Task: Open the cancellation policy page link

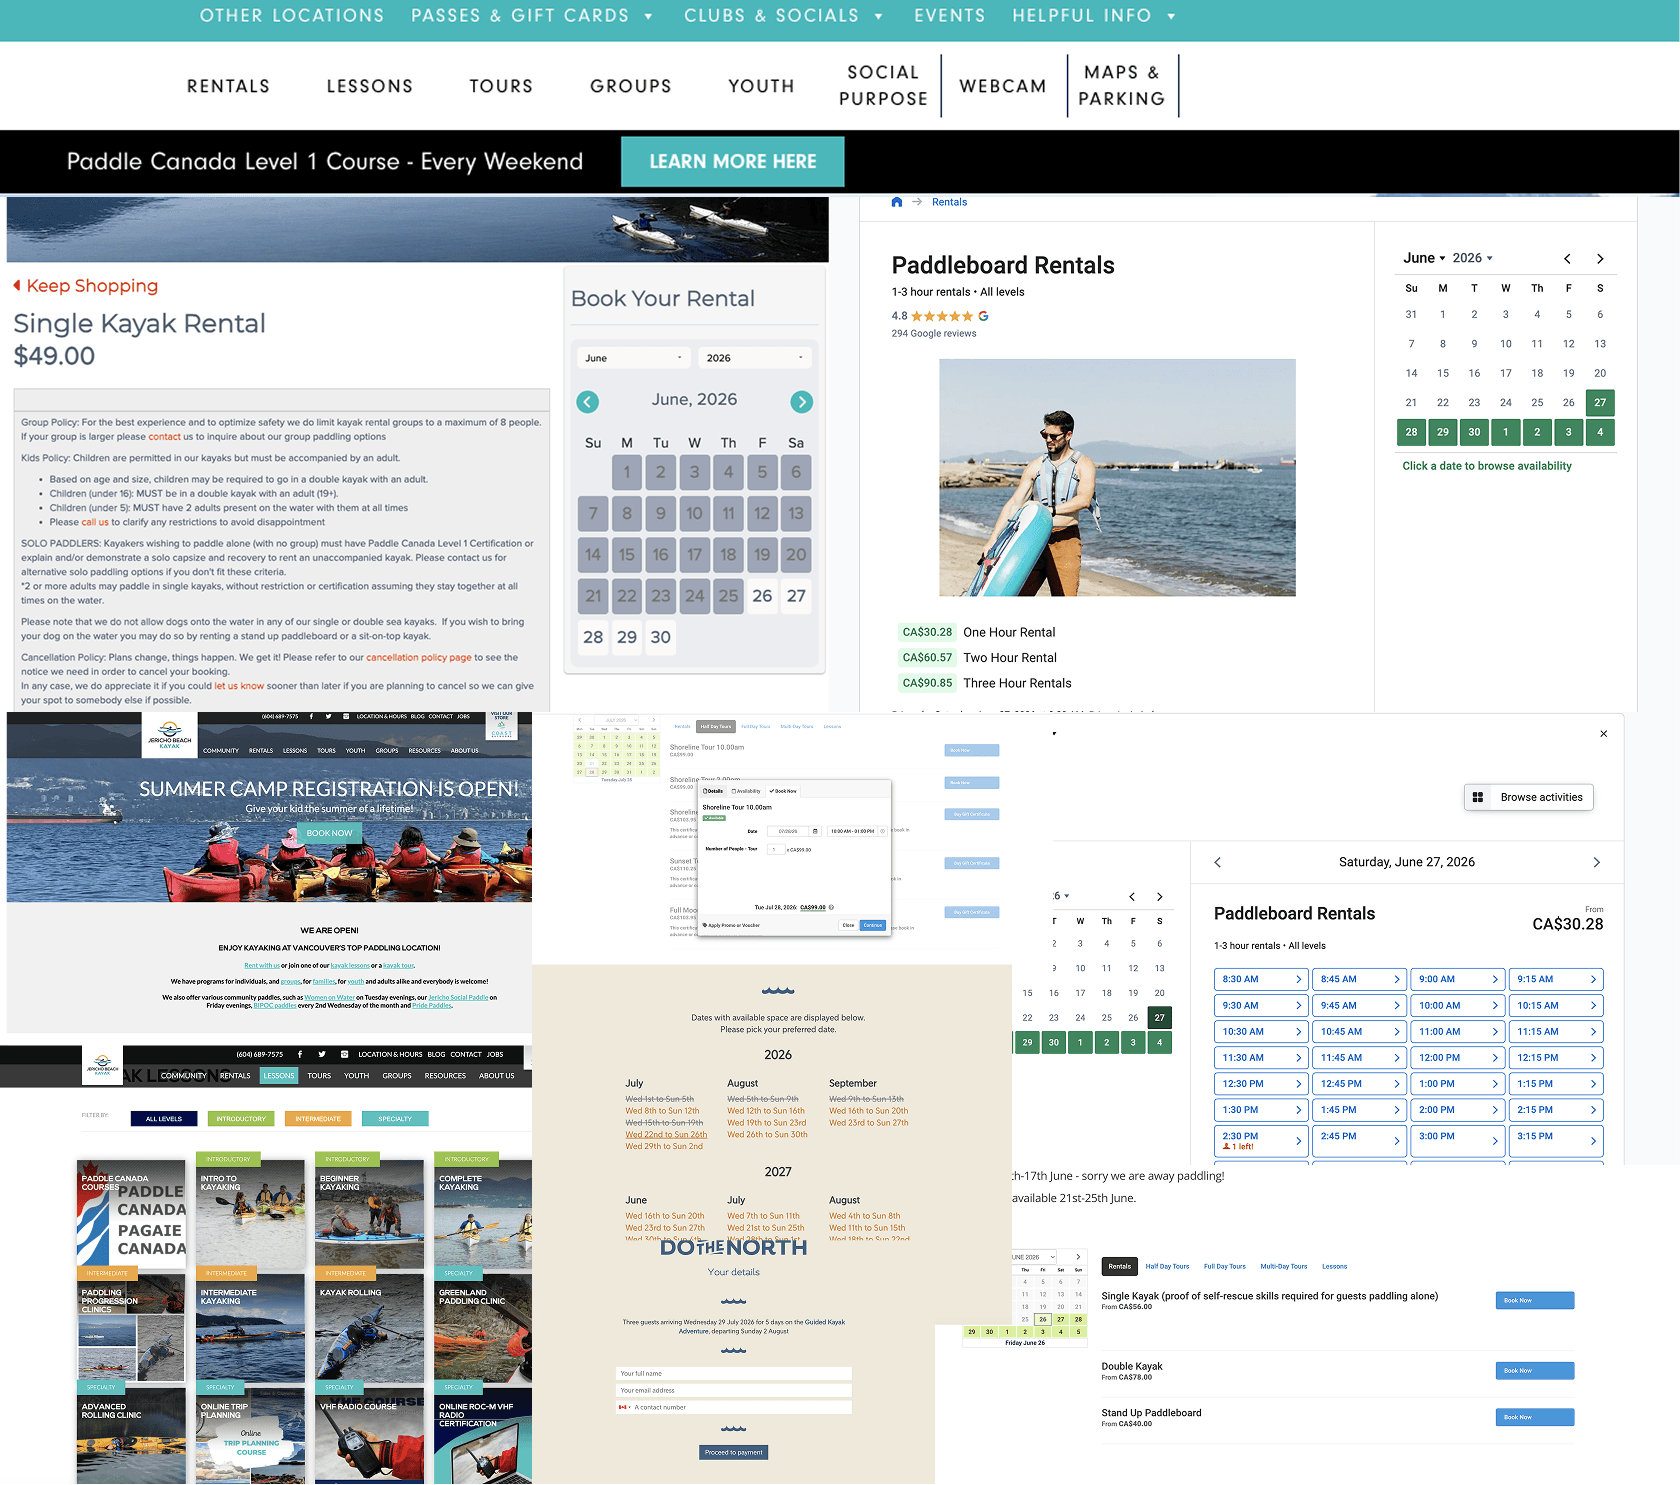Action: click(x=418, y=658)
